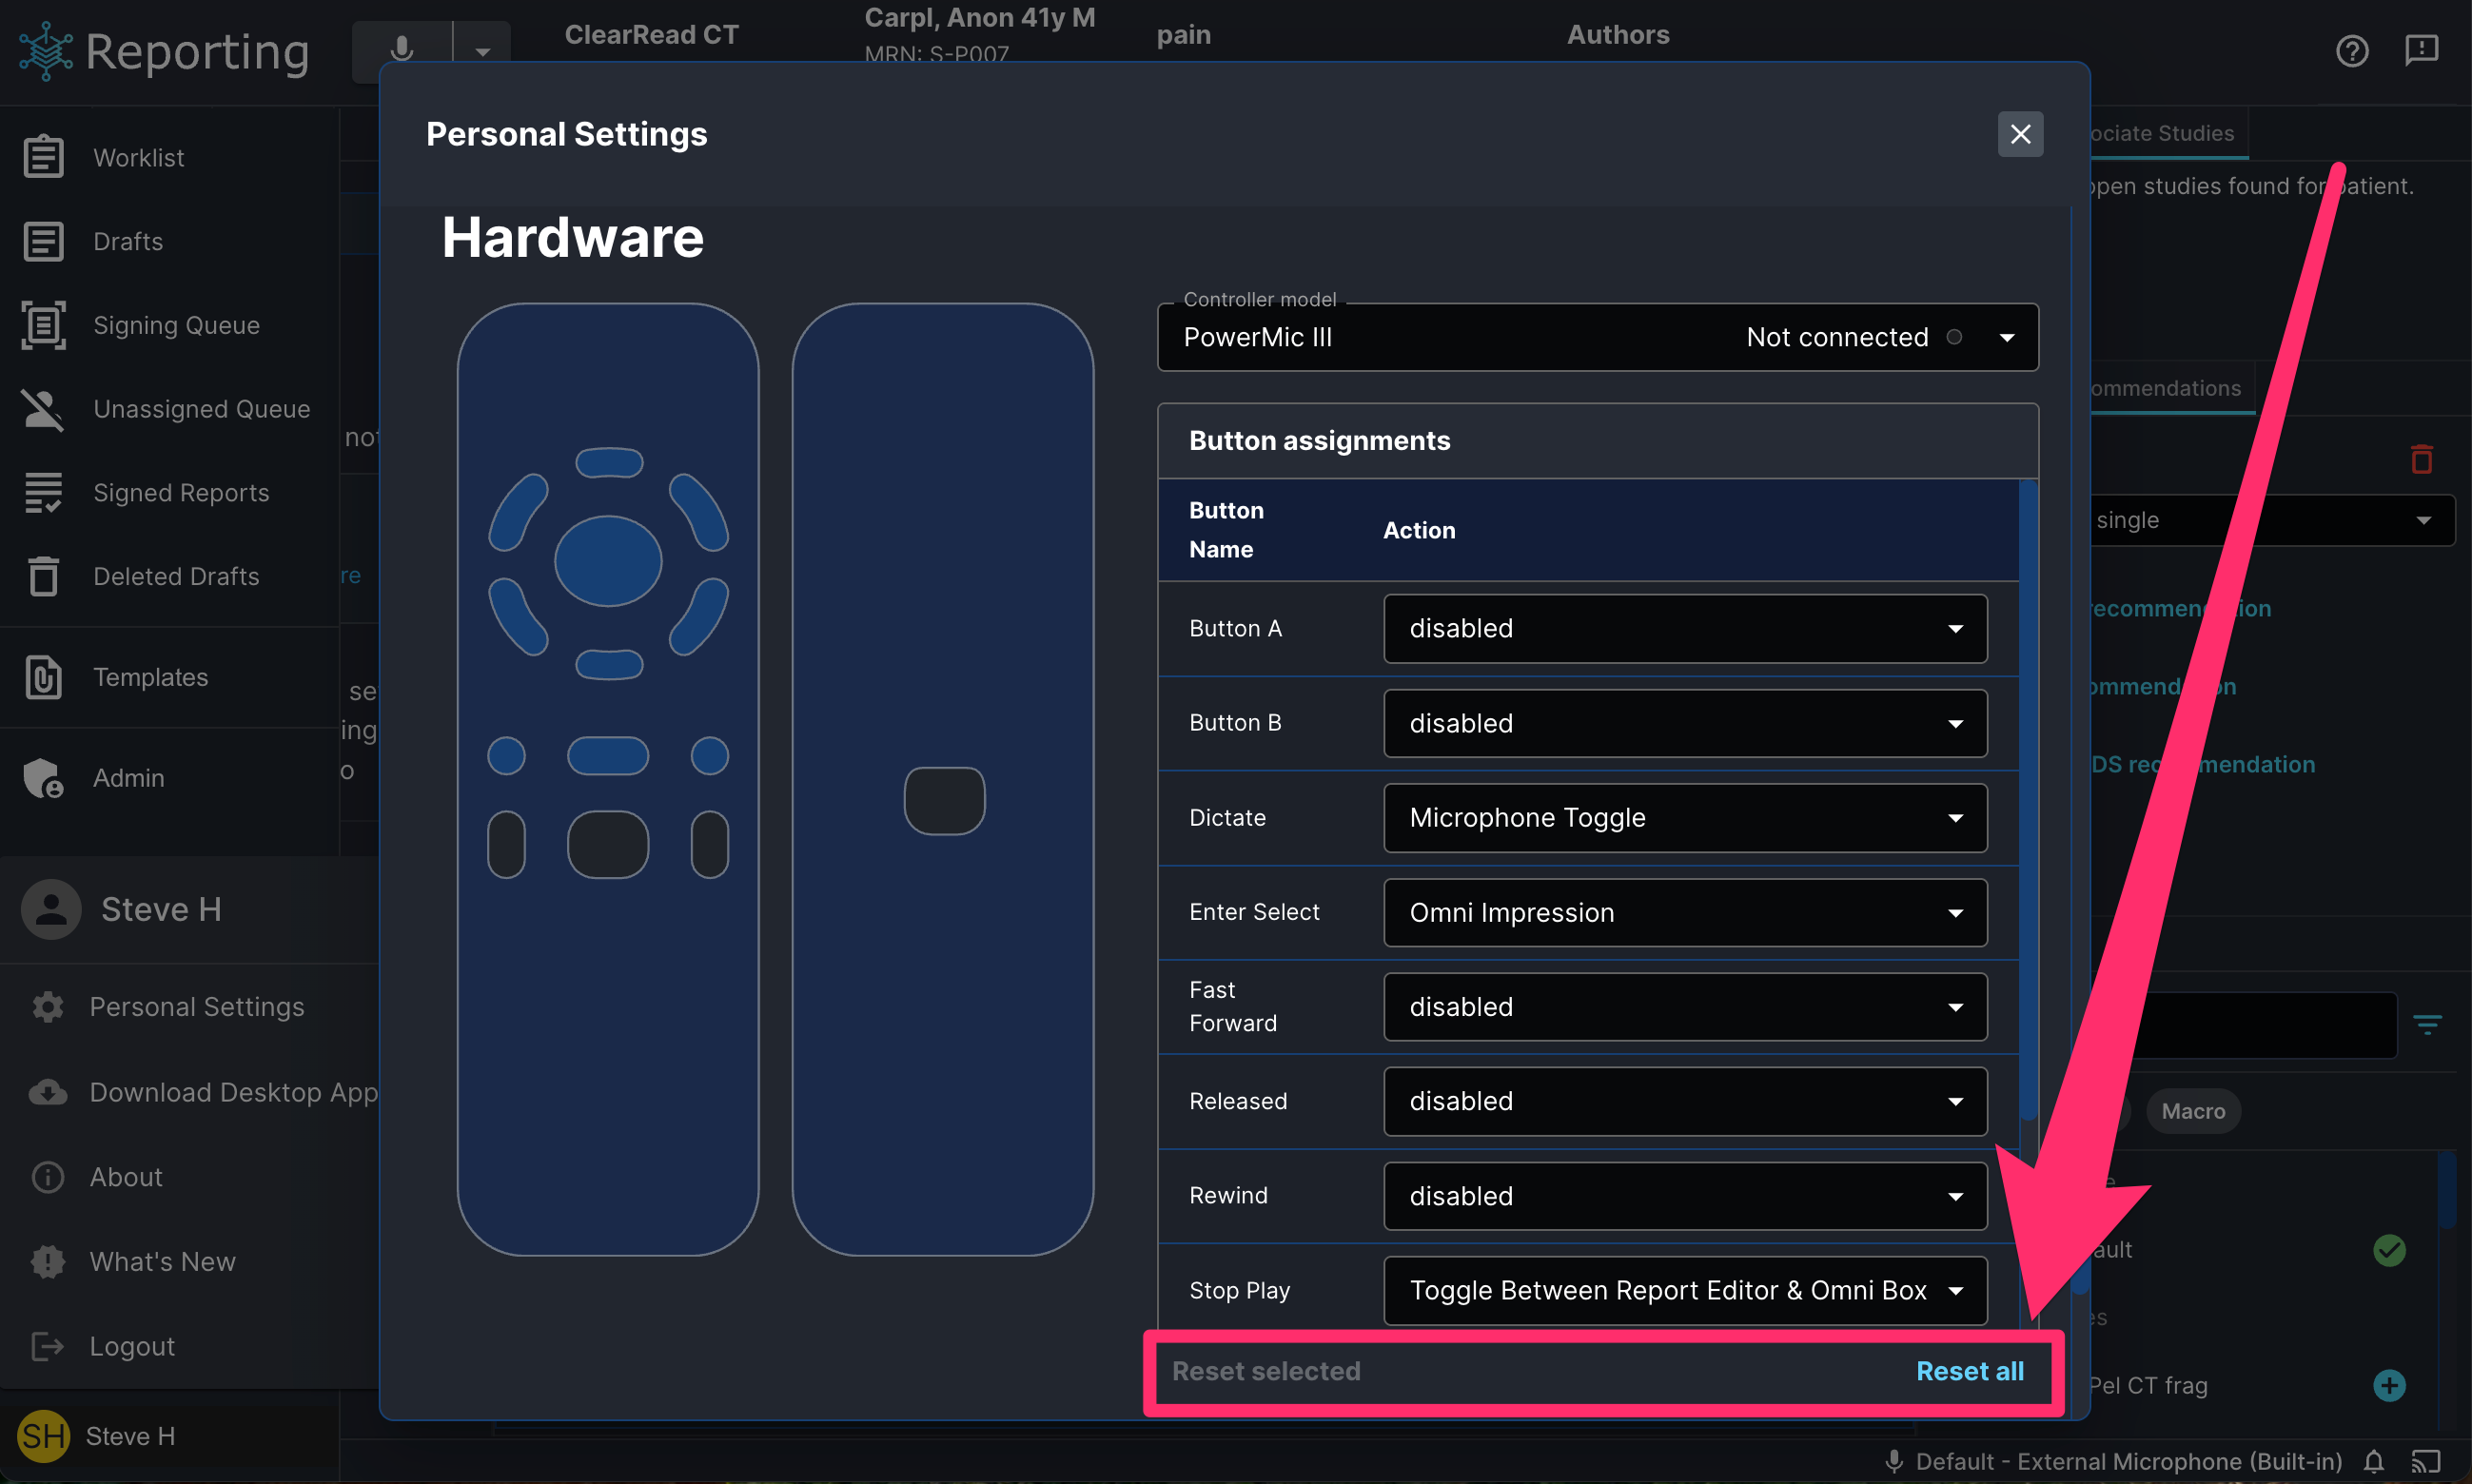
Task: Click patient name Carpl, Anon 41y M
Action: point(979,17)
